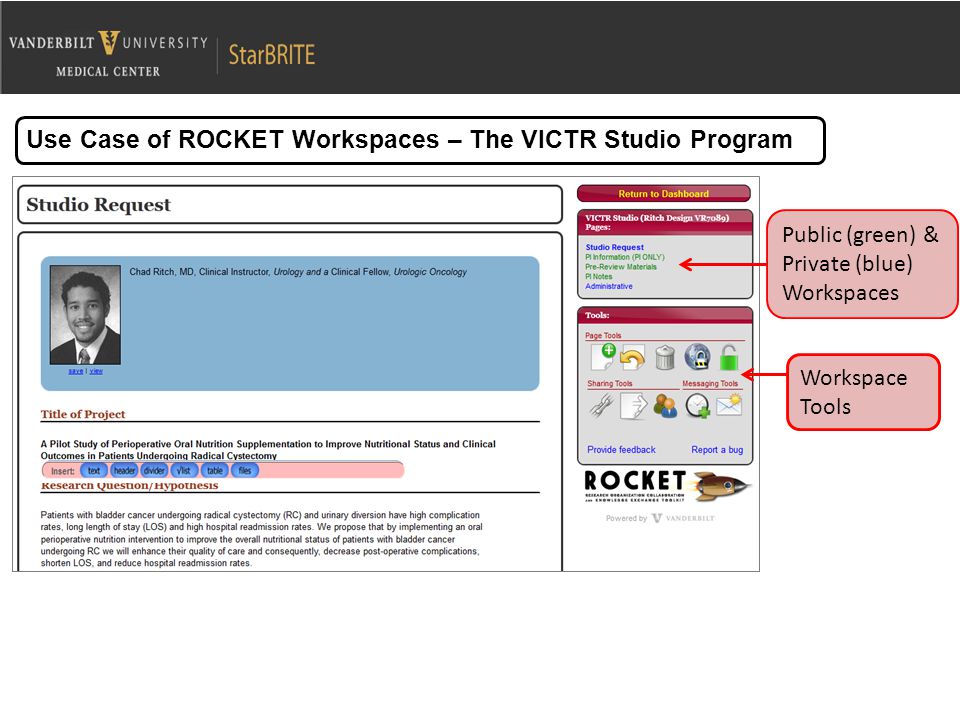Toggle the green open padlock icon

[729, 358]
